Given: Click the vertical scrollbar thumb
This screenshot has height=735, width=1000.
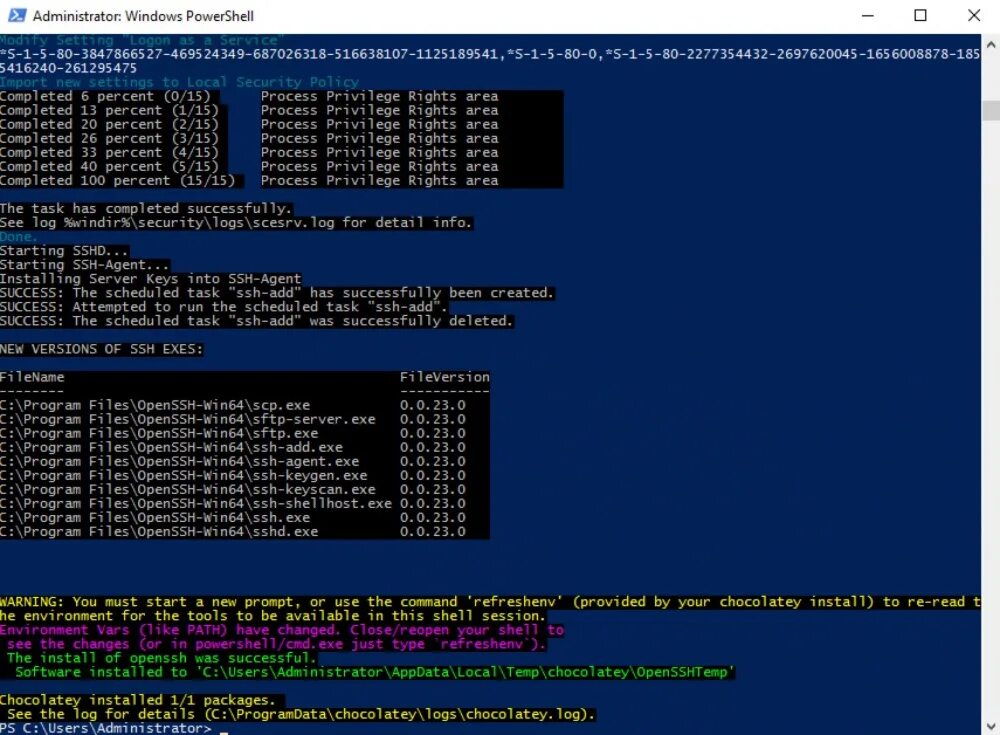Looking at the screenshot, I should click(990, 110).
